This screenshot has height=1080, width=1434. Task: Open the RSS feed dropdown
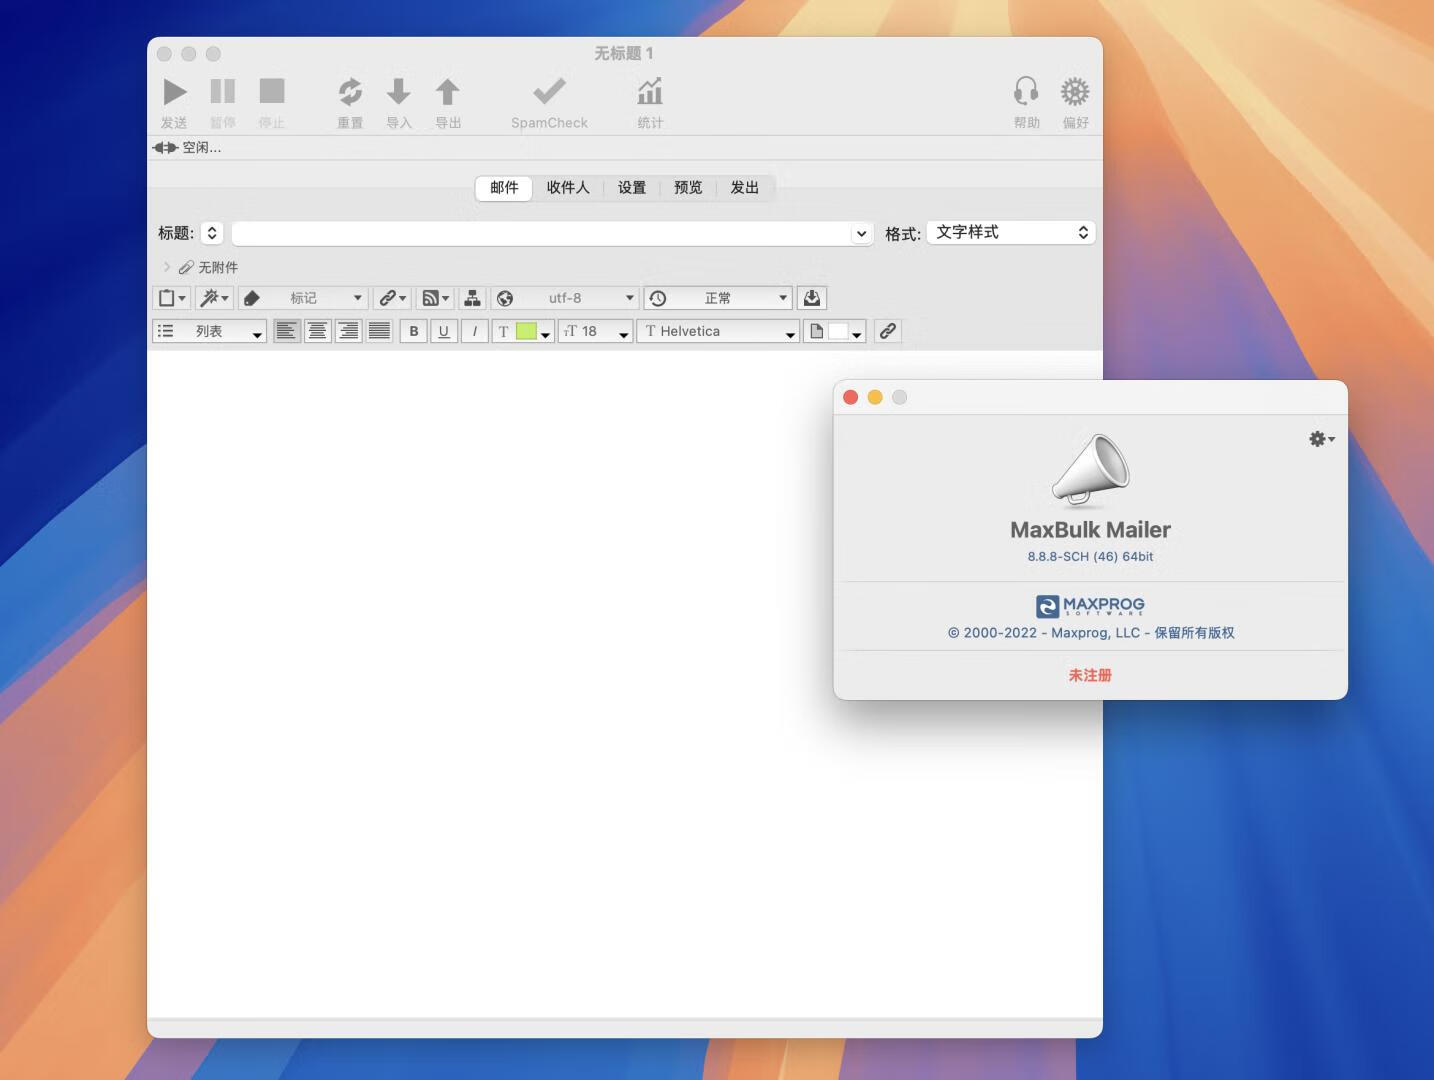click(x=435, y=298)
